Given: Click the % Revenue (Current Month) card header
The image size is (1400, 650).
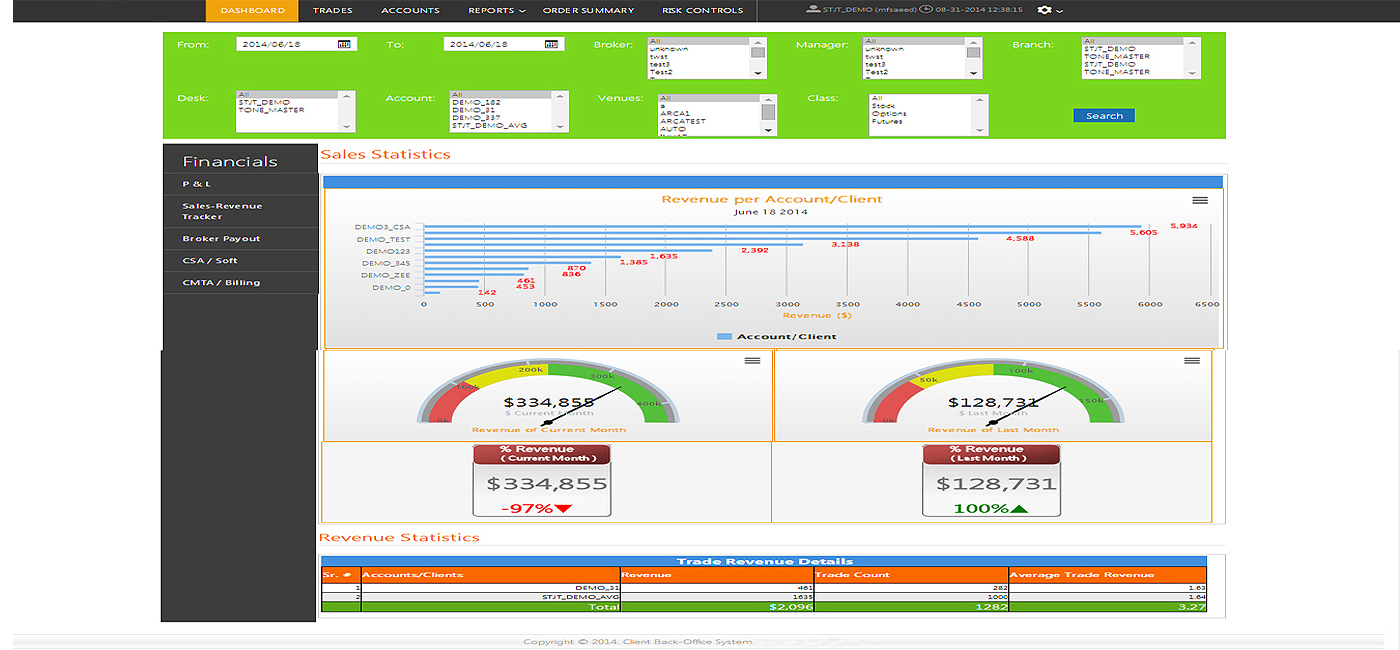Looking at the screenshot, I should [541, 454].
